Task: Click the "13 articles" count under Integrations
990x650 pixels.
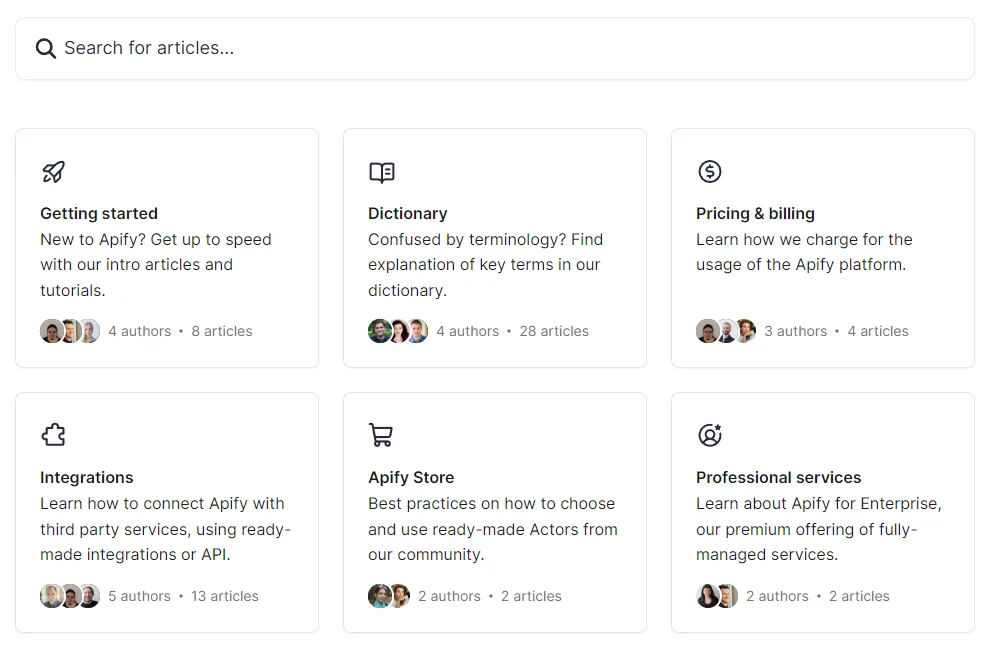Action: point(225,596)
